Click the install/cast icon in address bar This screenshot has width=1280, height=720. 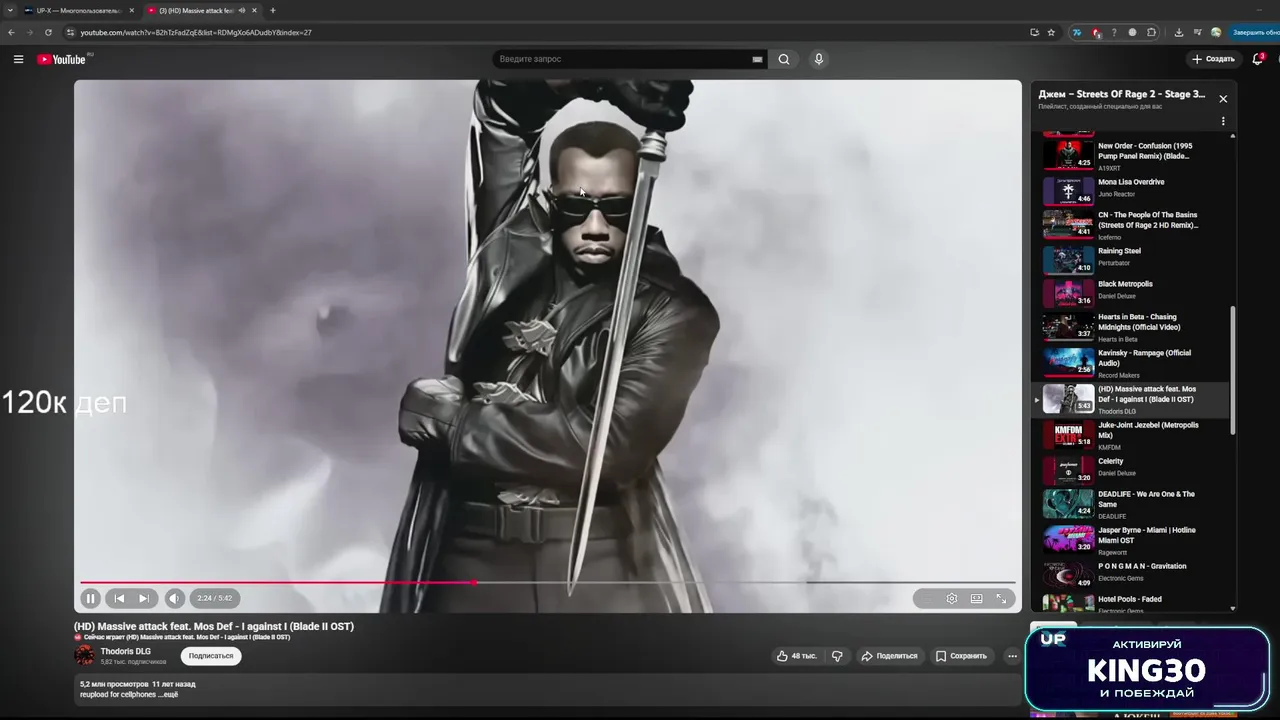point(1034,32)
